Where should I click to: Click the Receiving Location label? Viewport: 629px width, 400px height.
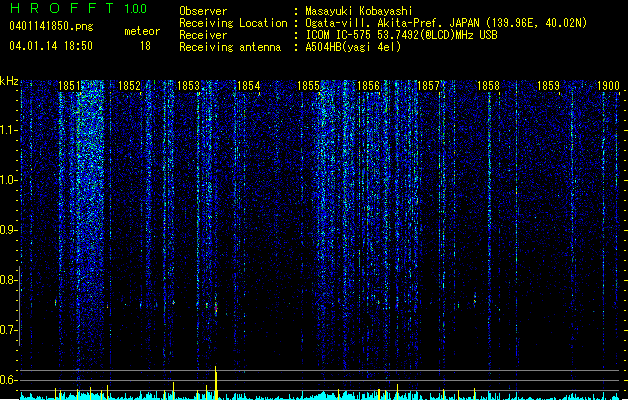(x=233, y=23)
